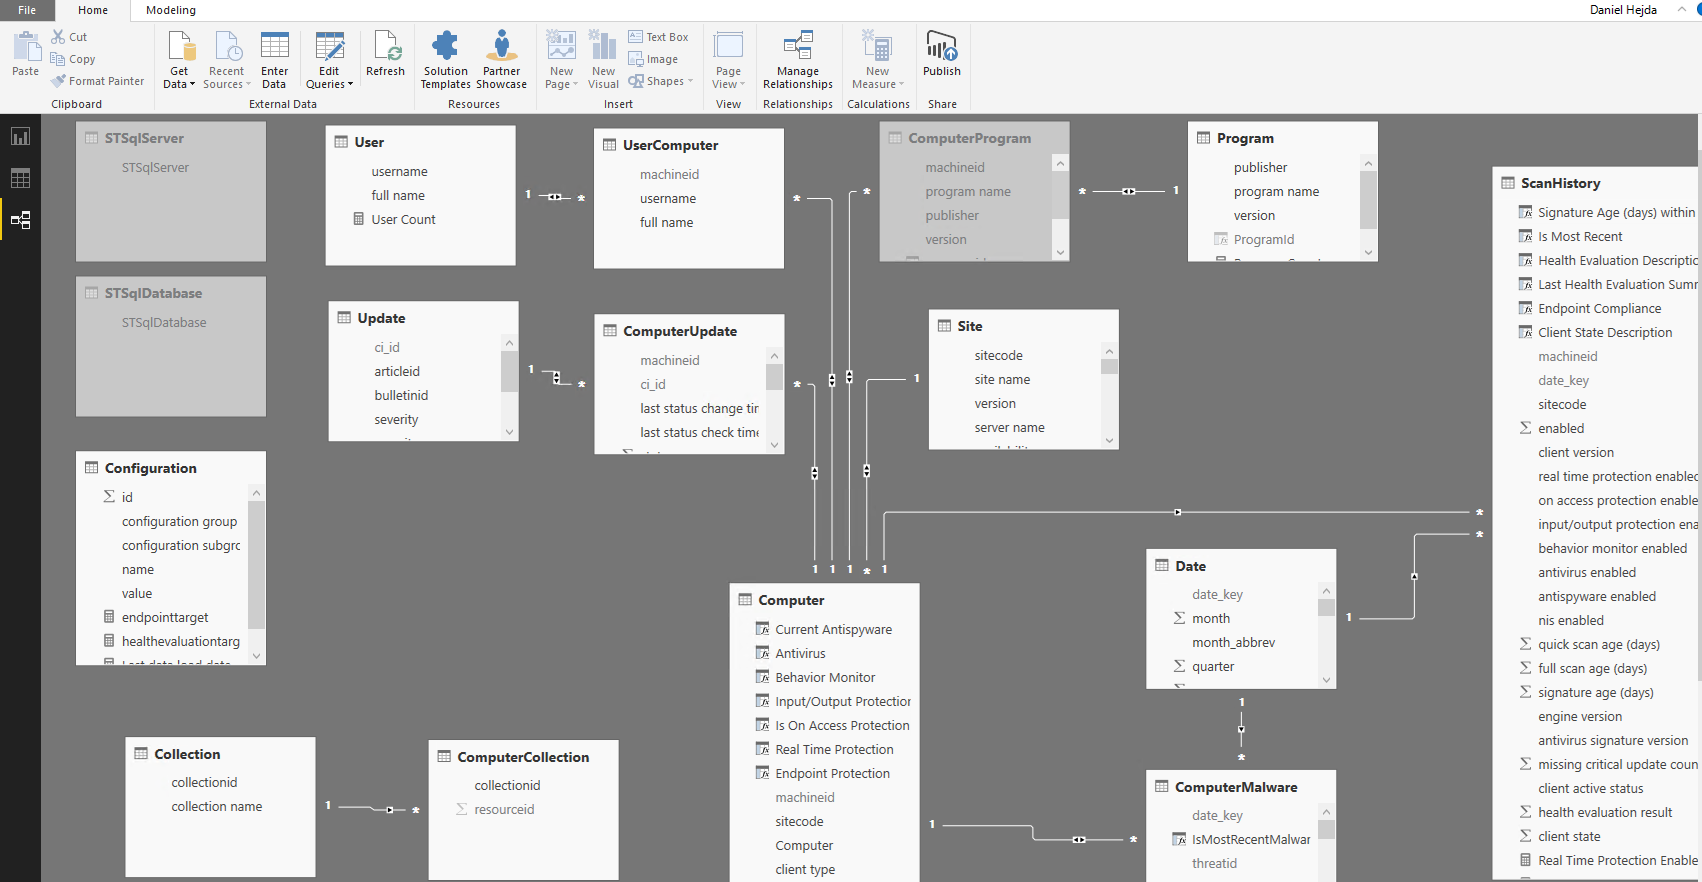Click Format Painter

[98, 81]
